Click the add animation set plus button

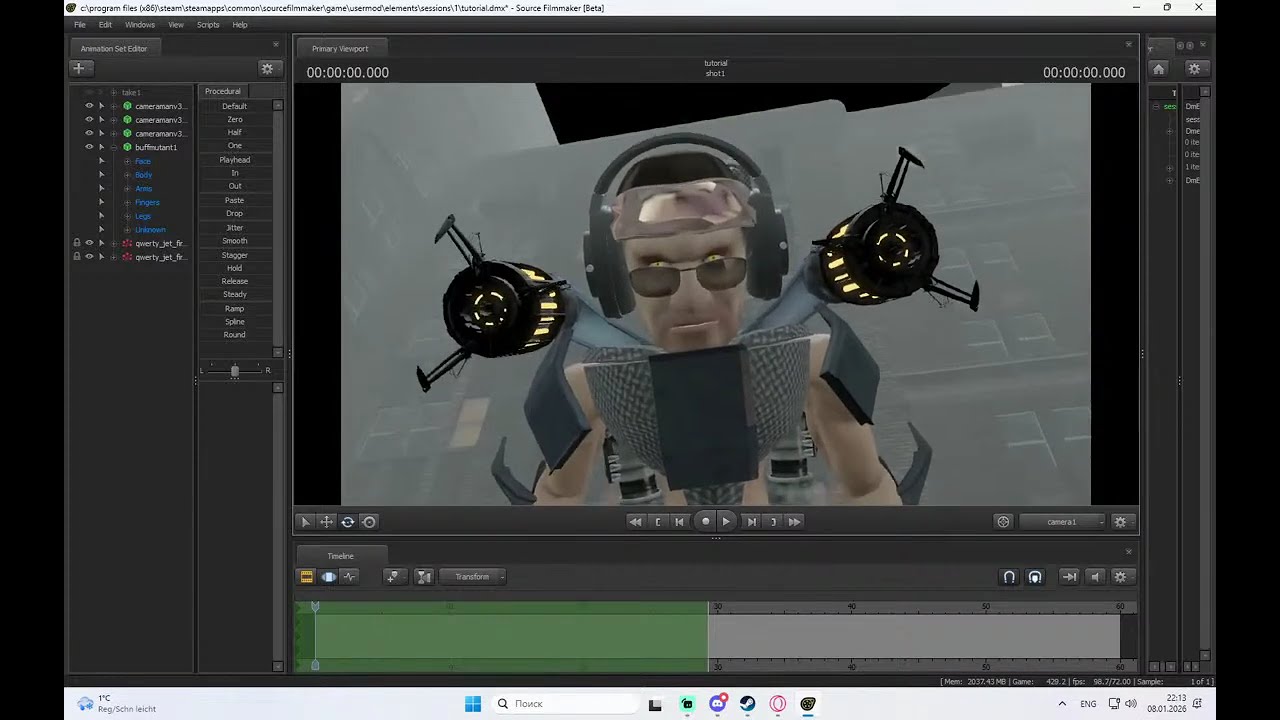pyautogui.click(x=80, y=68)
